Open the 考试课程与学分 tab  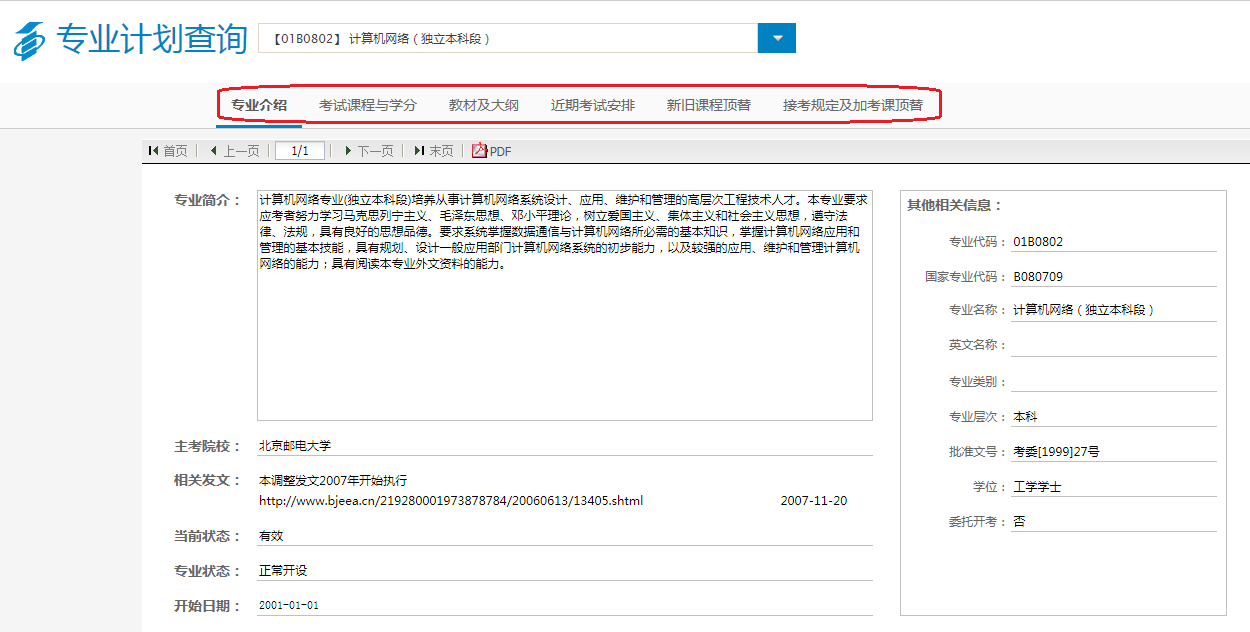[367, 105]
